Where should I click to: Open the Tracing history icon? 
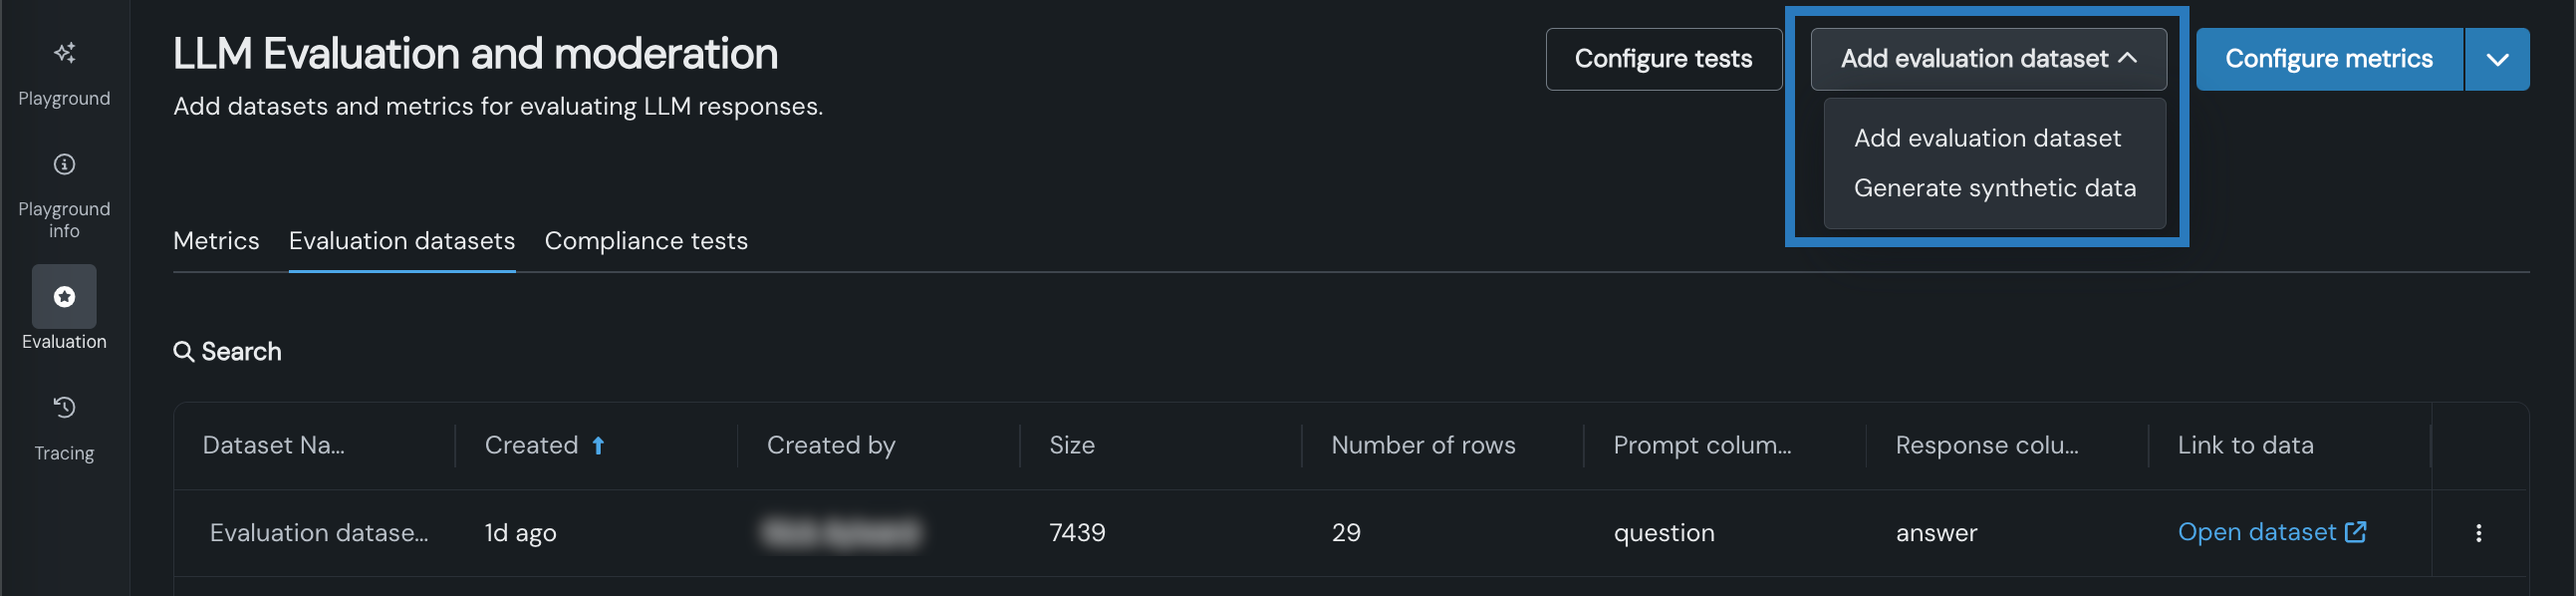click(x=64, y=407)
